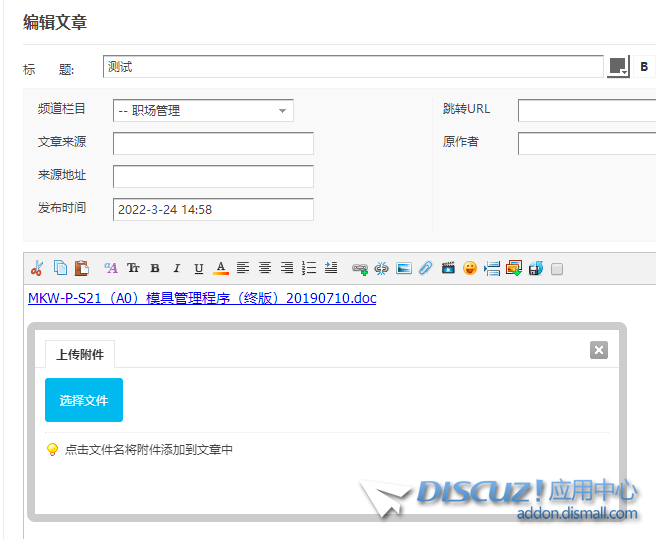Insert a hyperlink with link icon

[x=360, y=268]
